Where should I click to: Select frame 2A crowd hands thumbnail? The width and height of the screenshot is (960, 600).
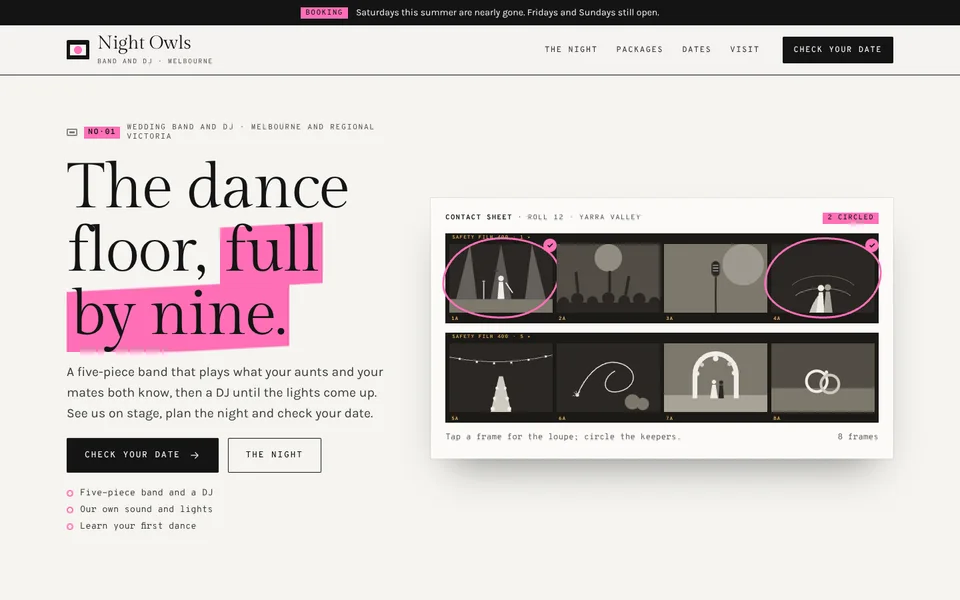(x=609, y=279)
